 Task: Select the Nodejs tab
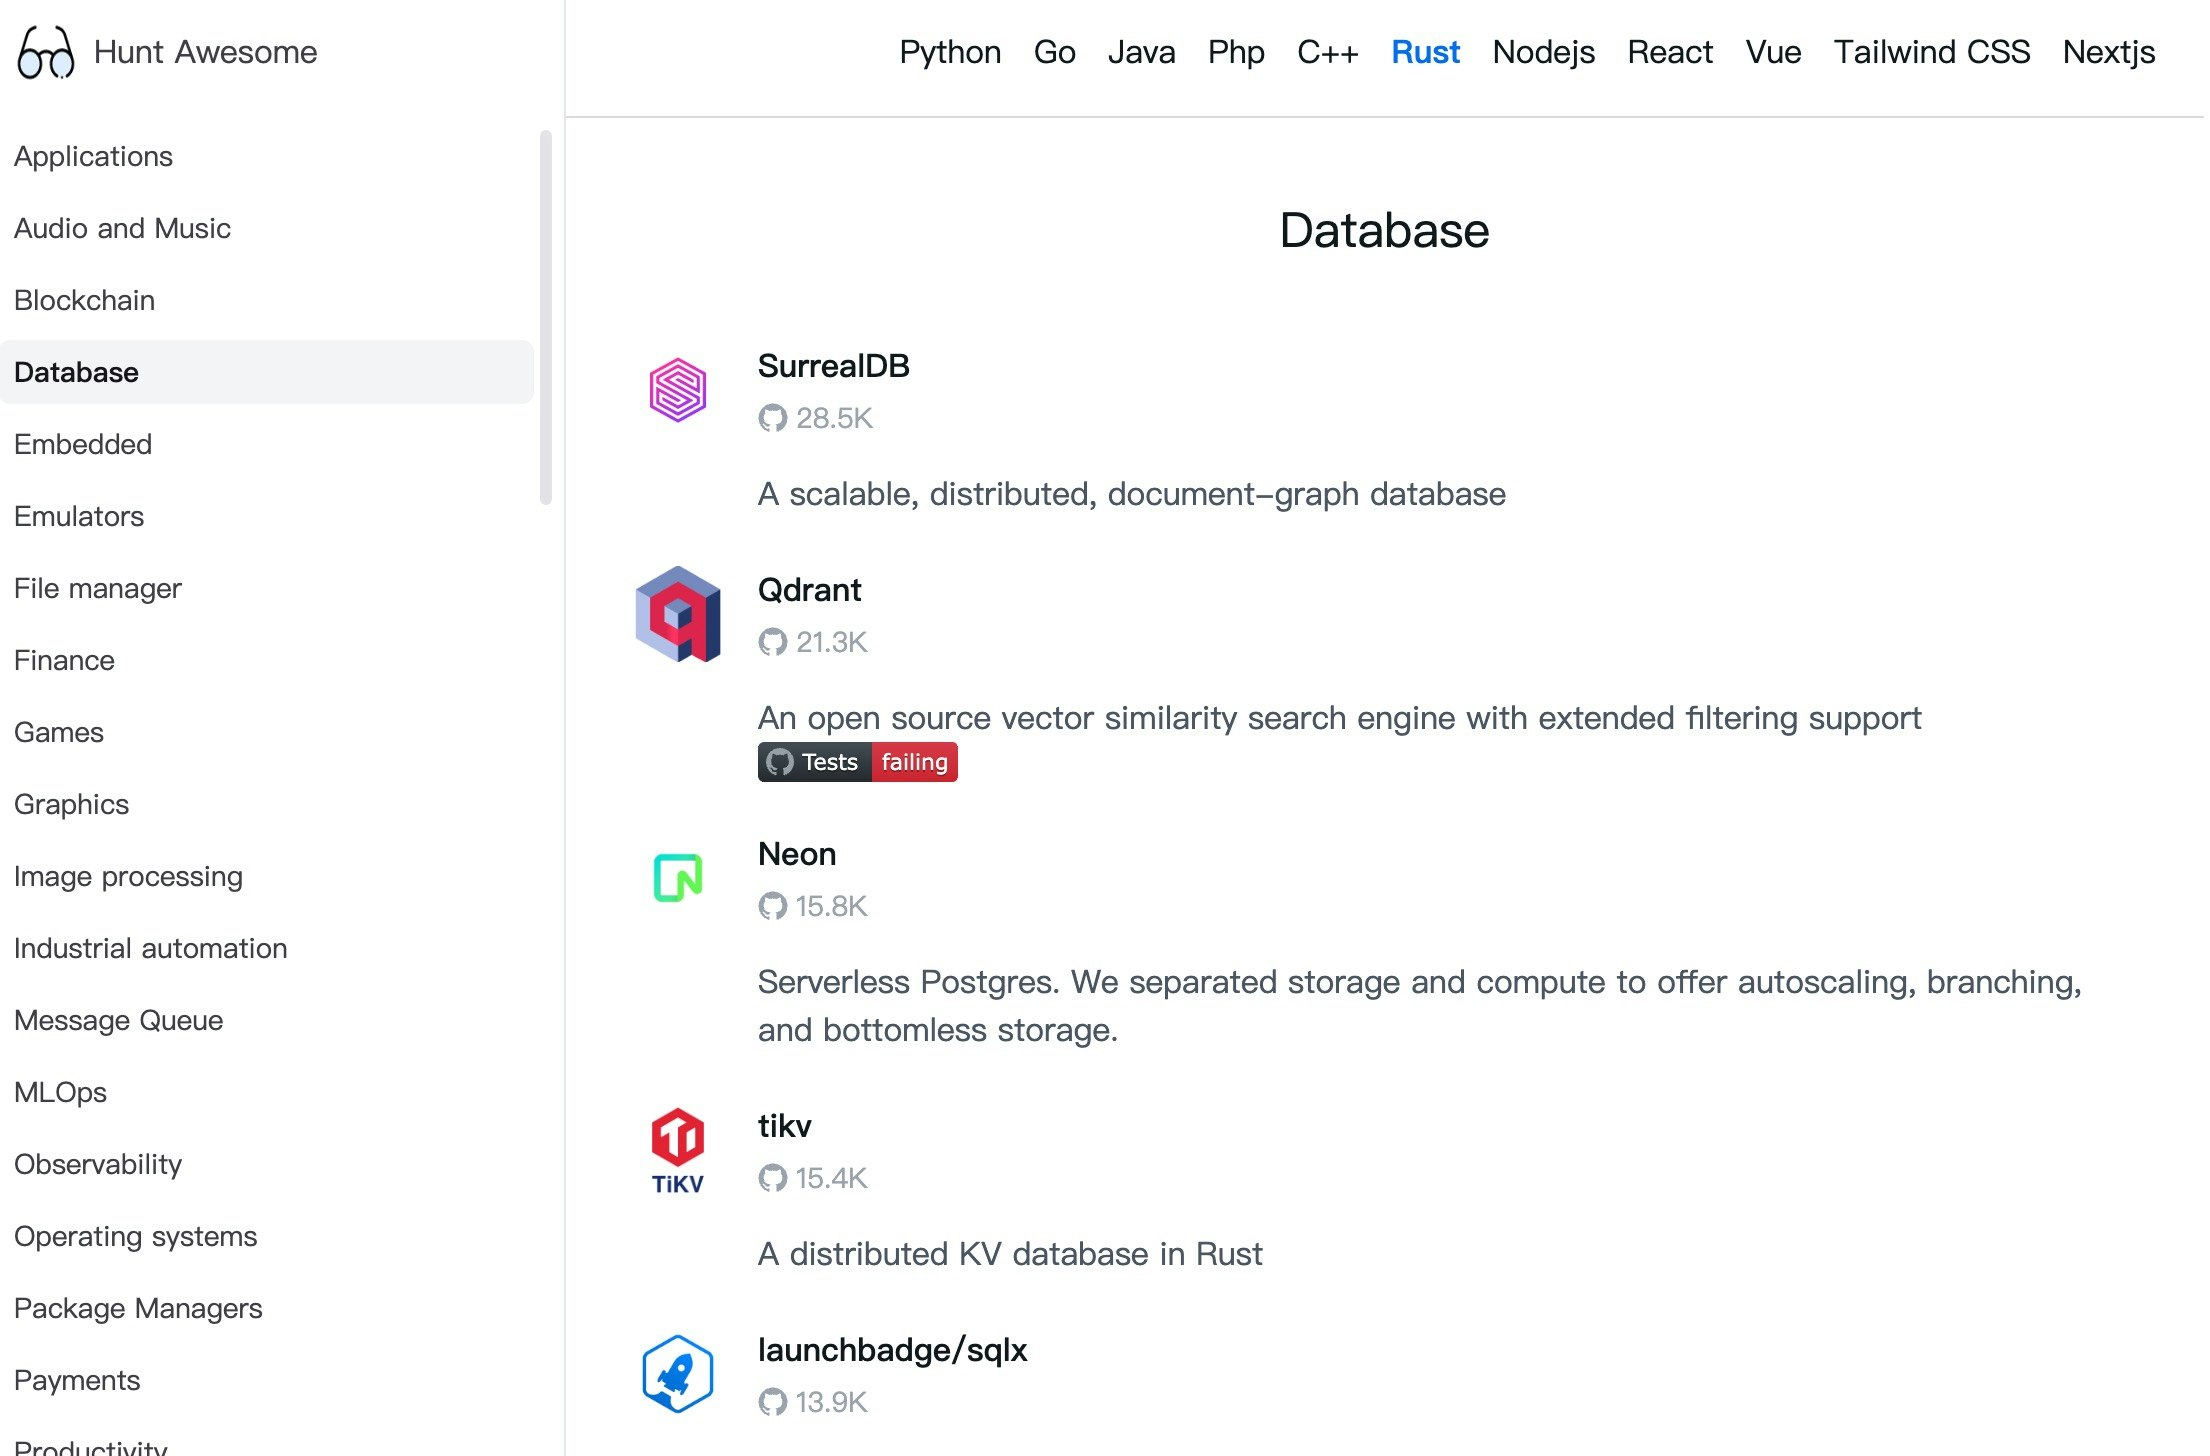click(x=1543, y=52)
